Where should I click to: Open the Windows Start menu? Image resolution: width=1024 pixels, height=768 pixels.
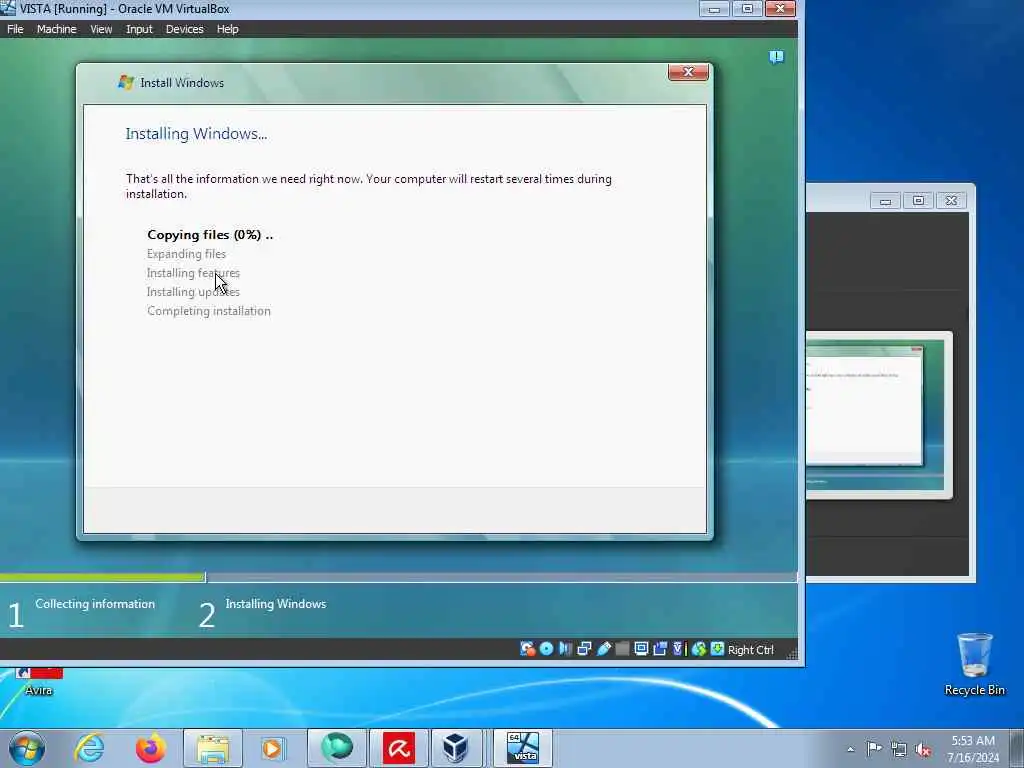pyautogui.click(x=27, y=748)
